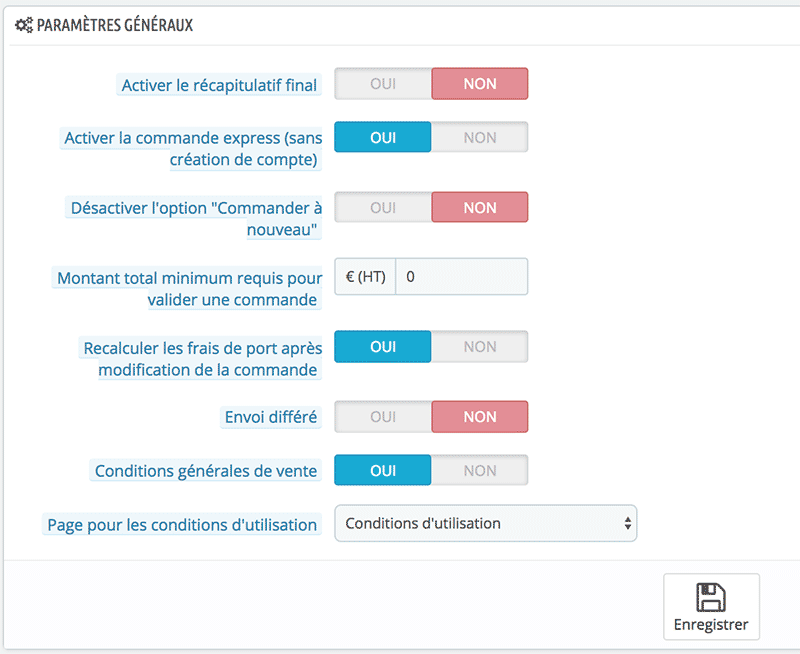Set 'Envoi différé' to OUI
This screenshot has height=654, width=800.
382,416
